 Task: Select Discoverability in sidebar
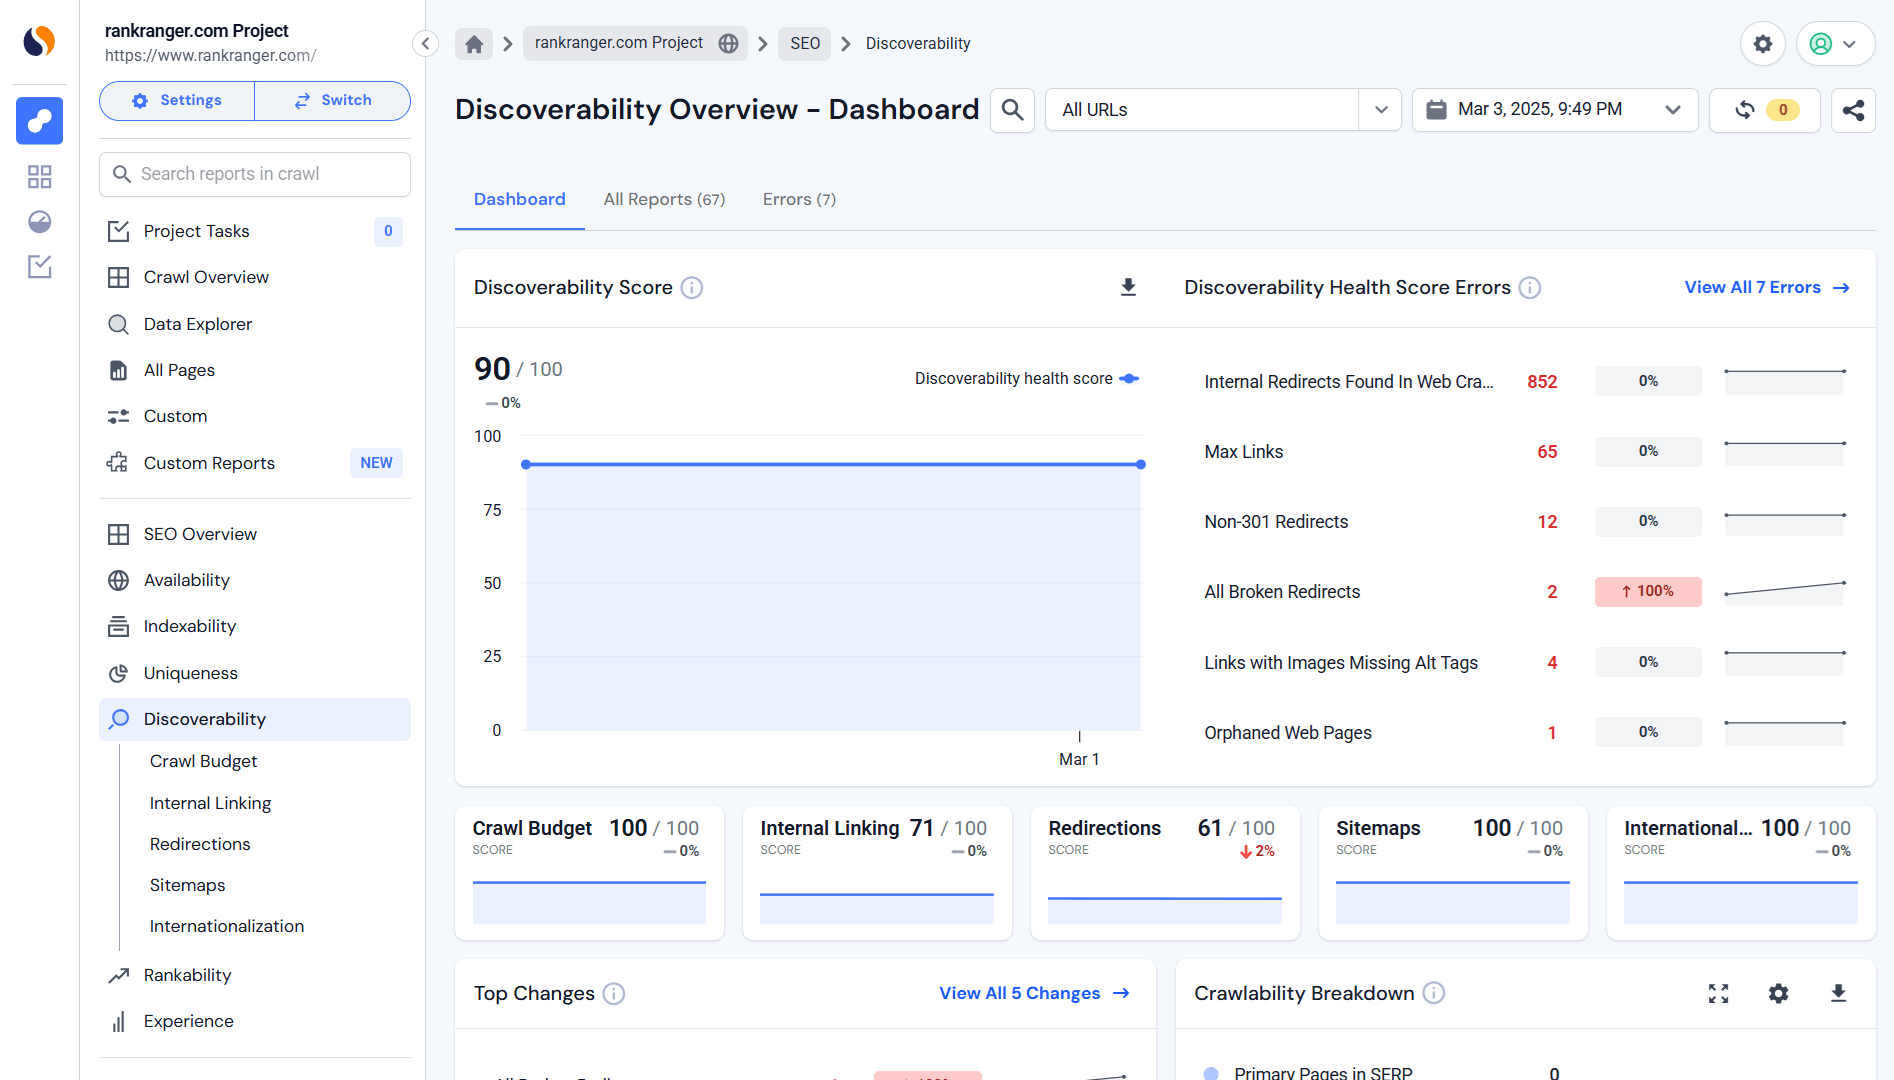(x=255, y=719)
